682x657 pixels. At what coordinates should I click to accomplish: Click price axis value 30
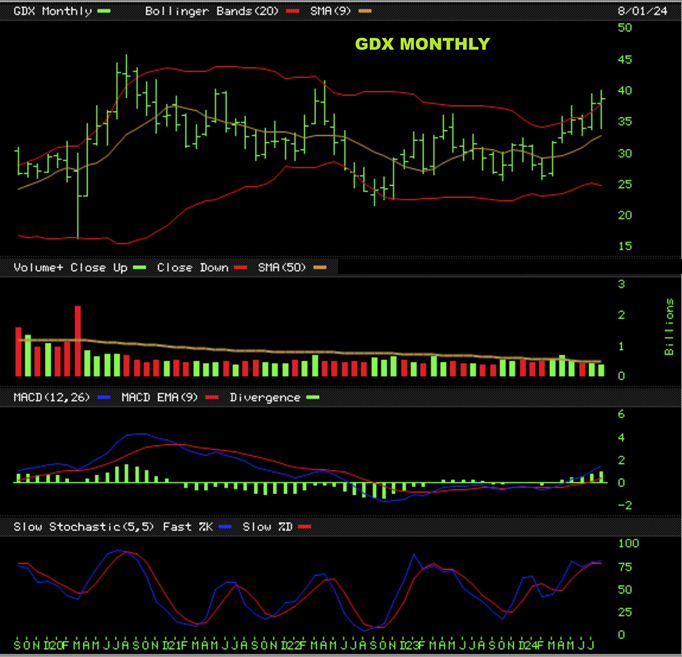(625, 153)
